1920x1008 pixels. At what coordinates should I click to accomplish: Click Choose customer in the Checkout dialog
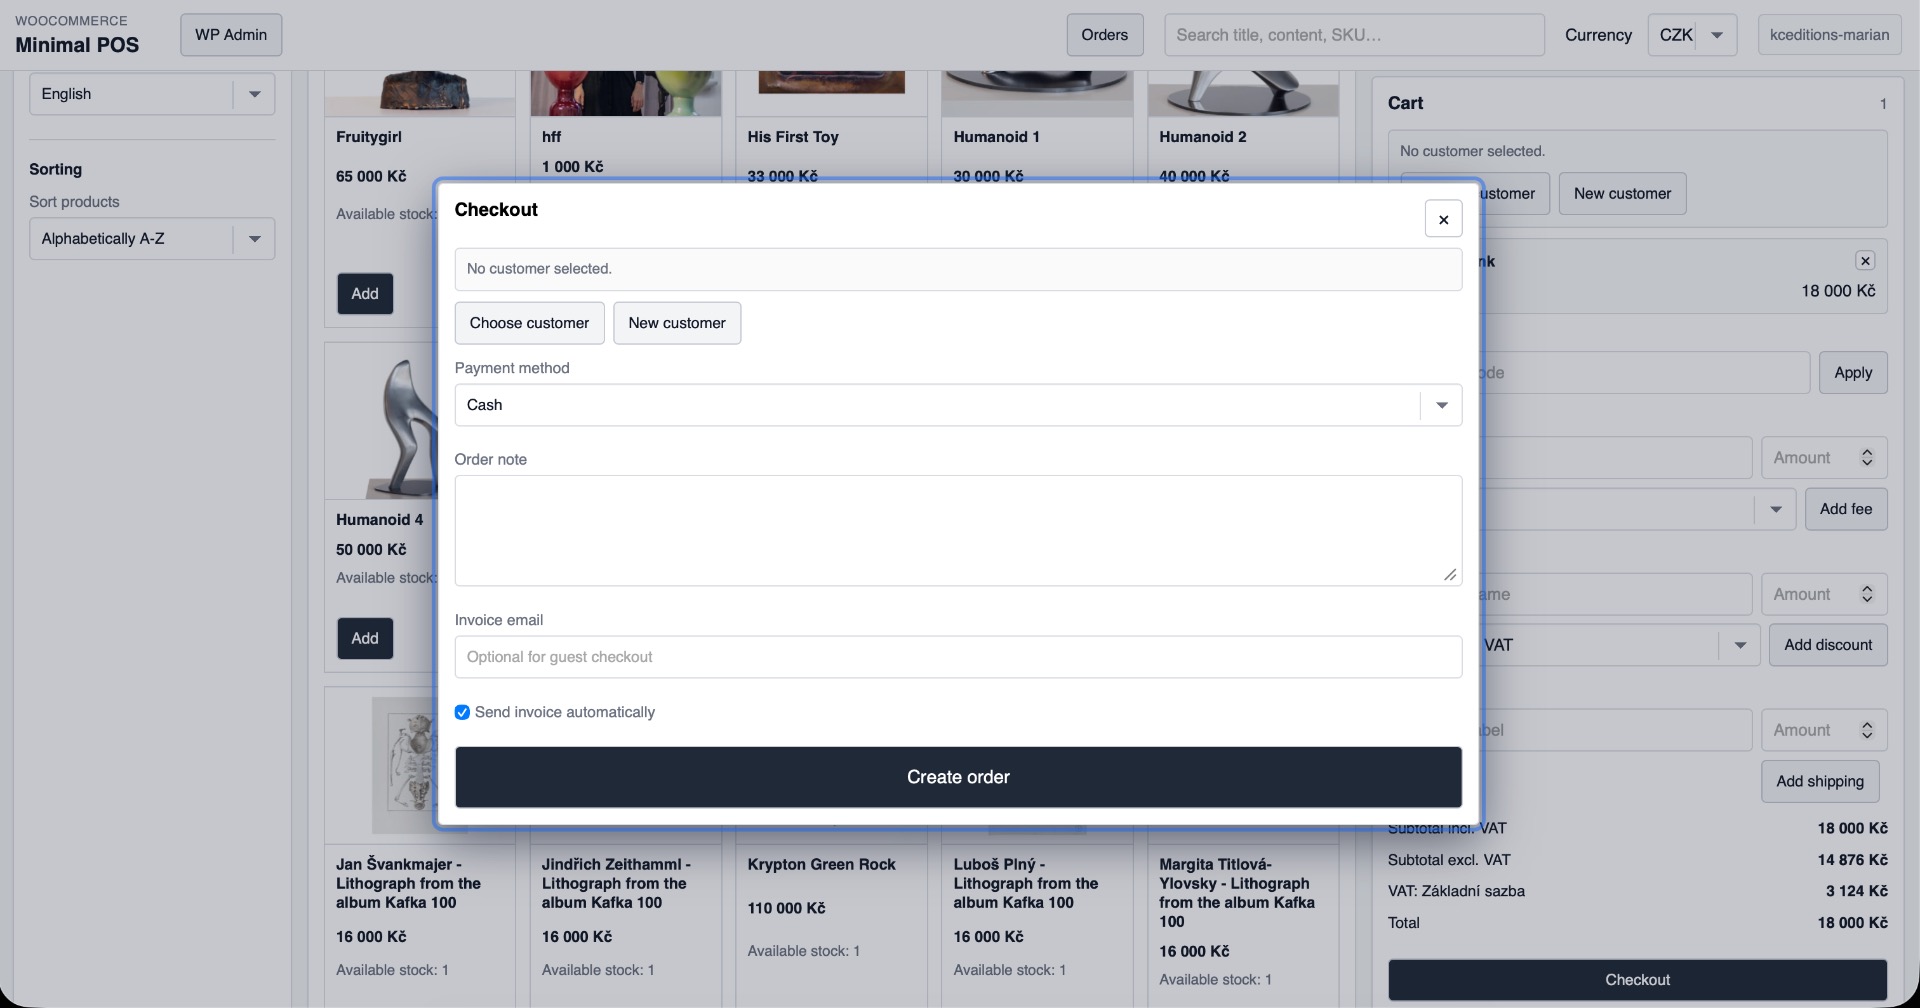[x=529, y=323]
